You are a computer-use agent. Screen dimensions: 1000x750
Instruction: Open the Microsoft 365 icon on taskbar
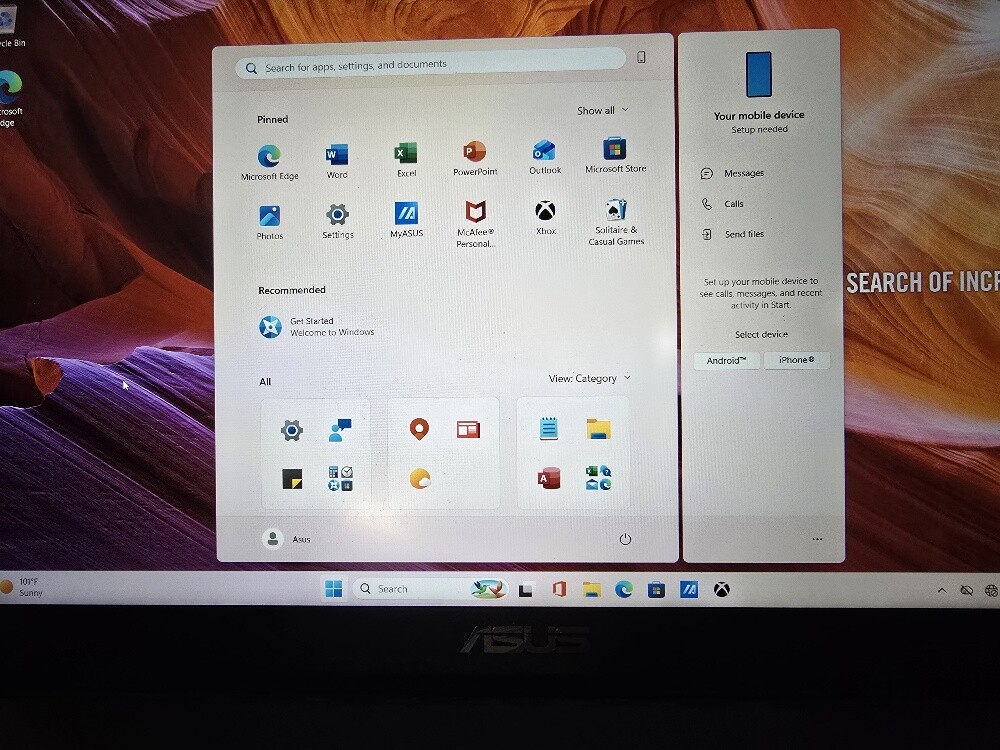point(559,589)
